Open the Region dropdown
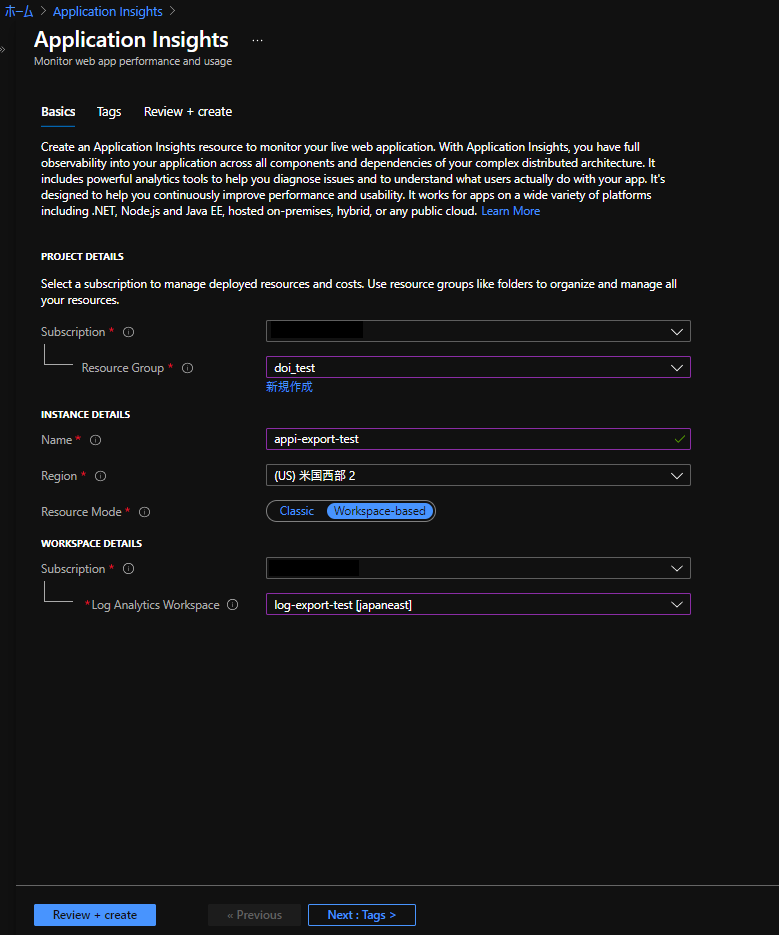Viewport: 779px width, 935px height. (x=478, y=475)
